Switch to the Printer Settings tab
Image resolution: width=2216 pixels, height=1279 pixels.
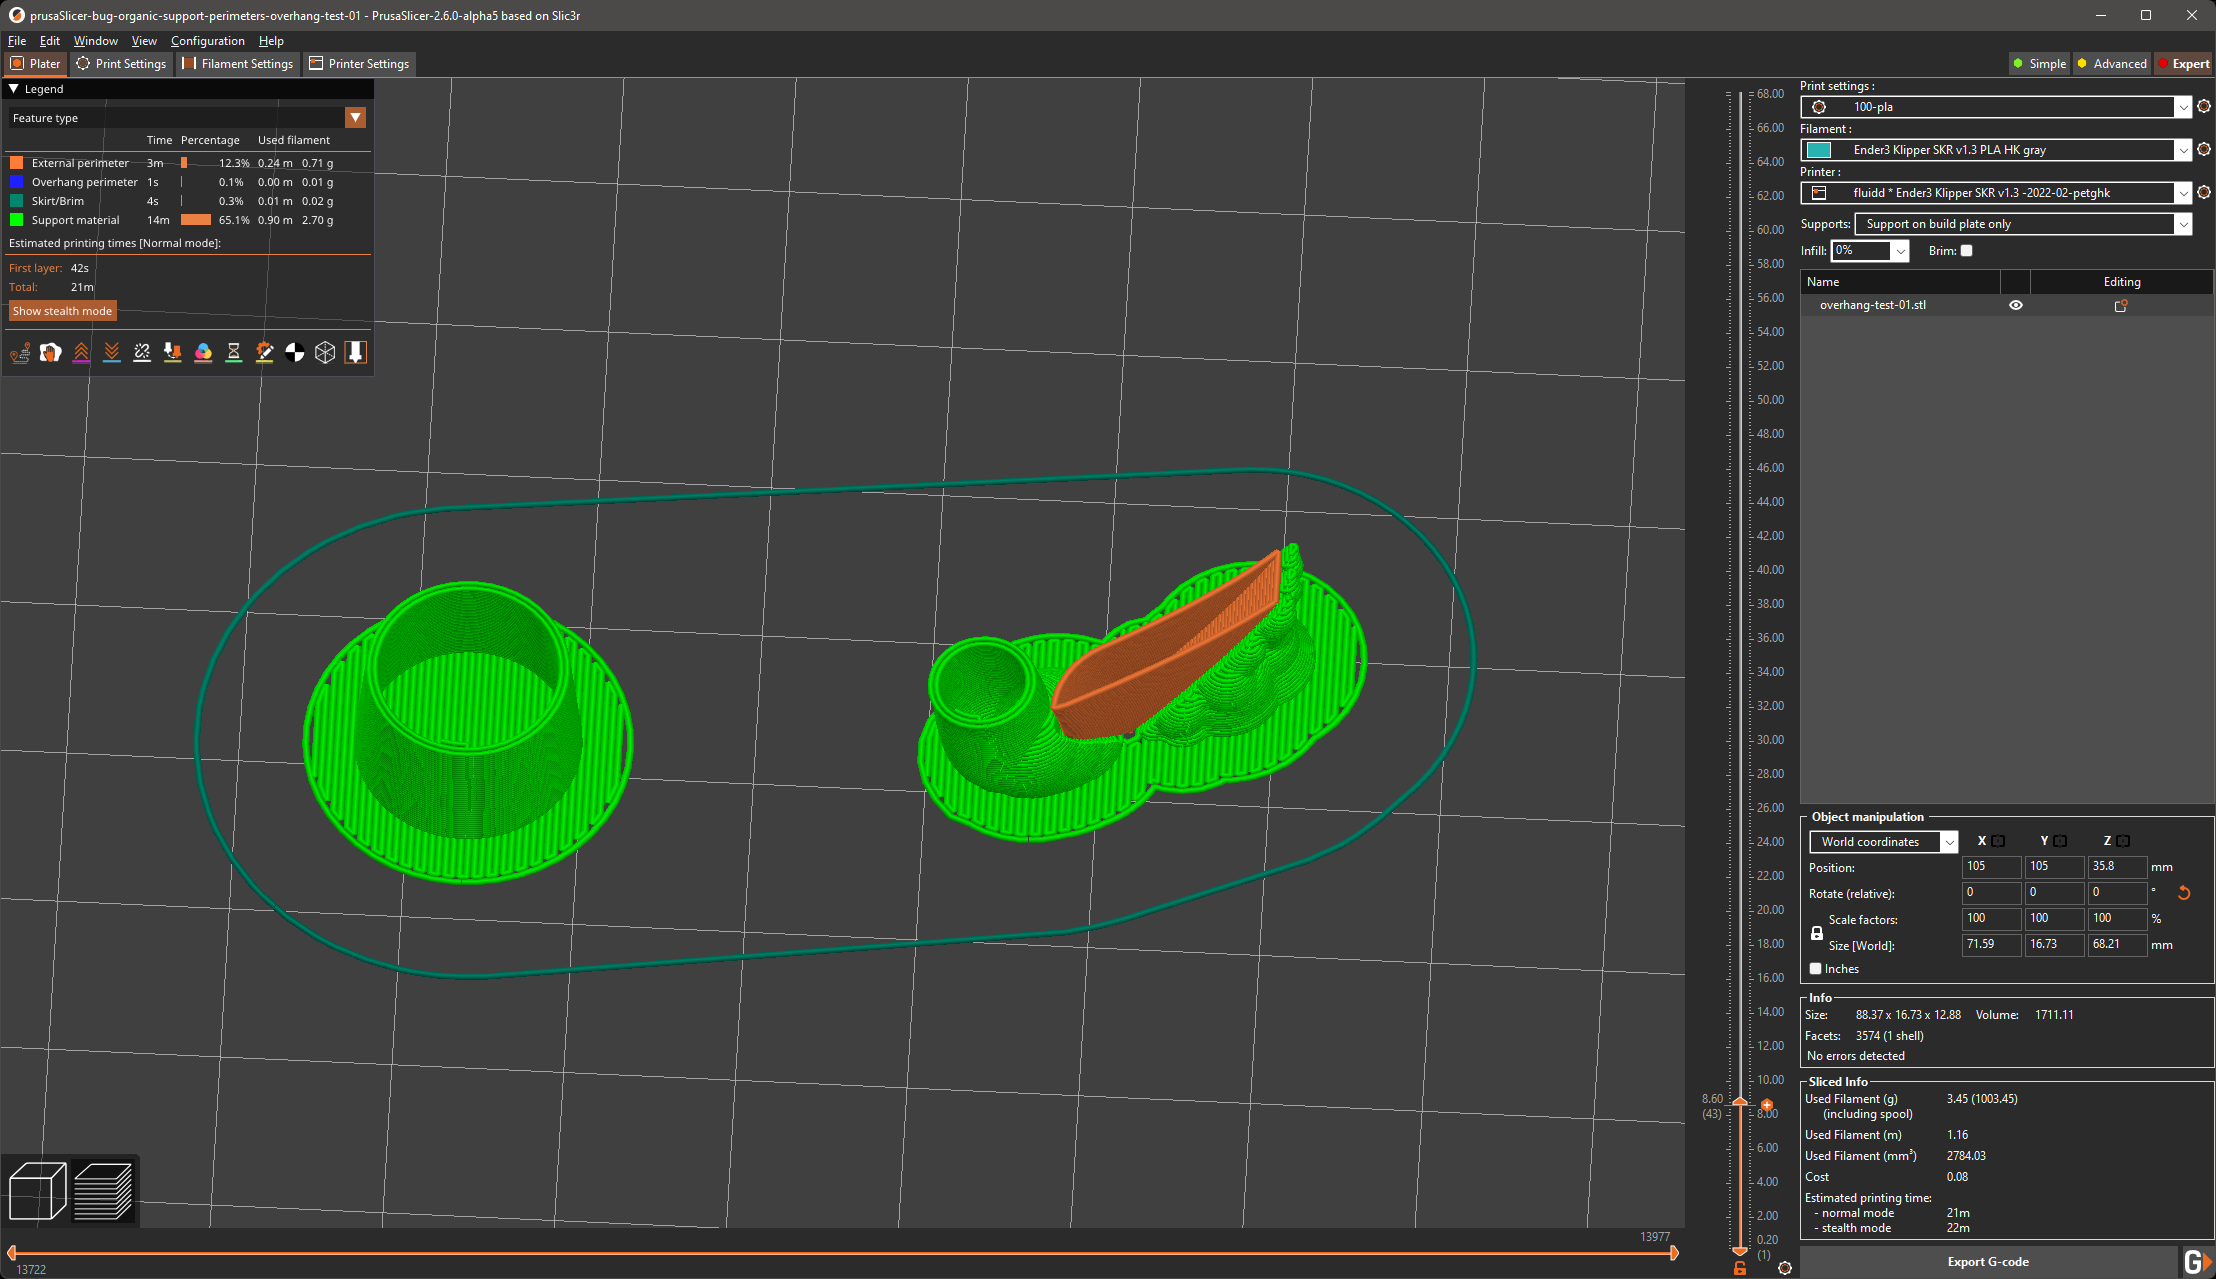359,63
